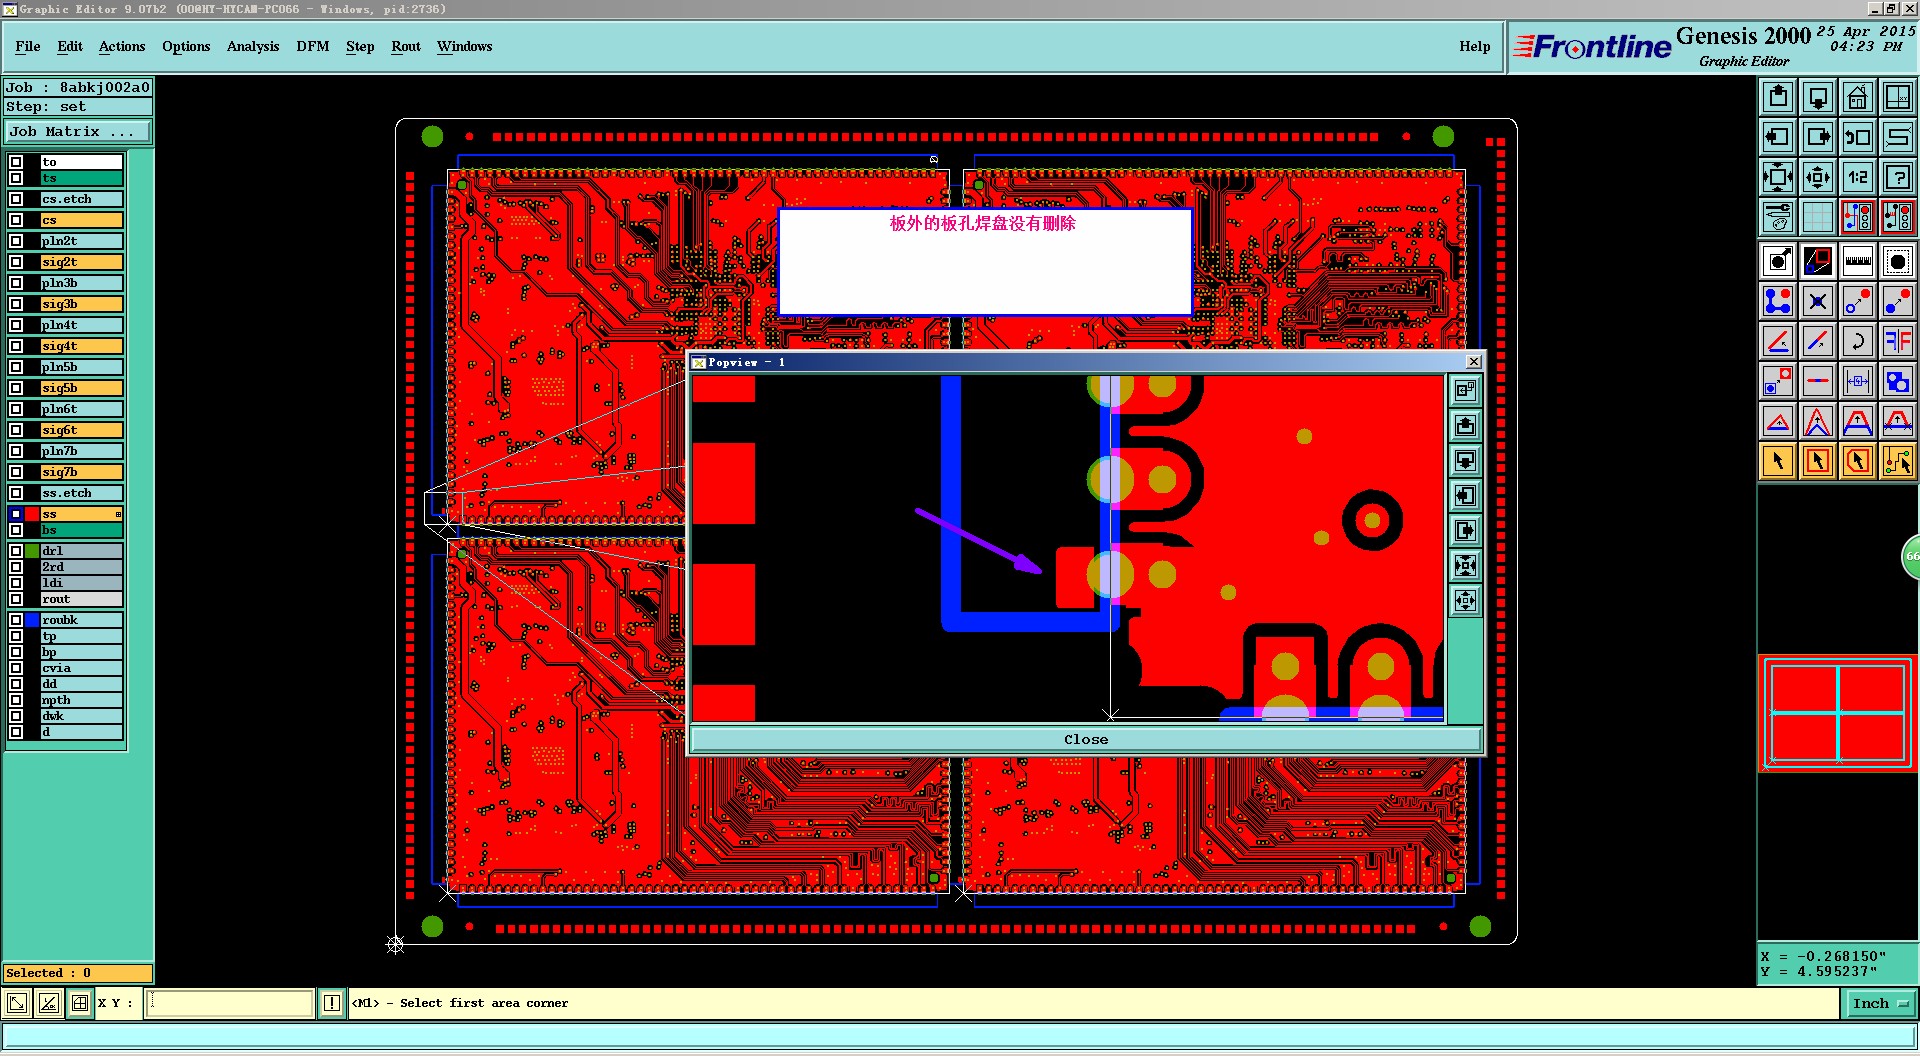Click the question mark help icon

coord(1898,177)
